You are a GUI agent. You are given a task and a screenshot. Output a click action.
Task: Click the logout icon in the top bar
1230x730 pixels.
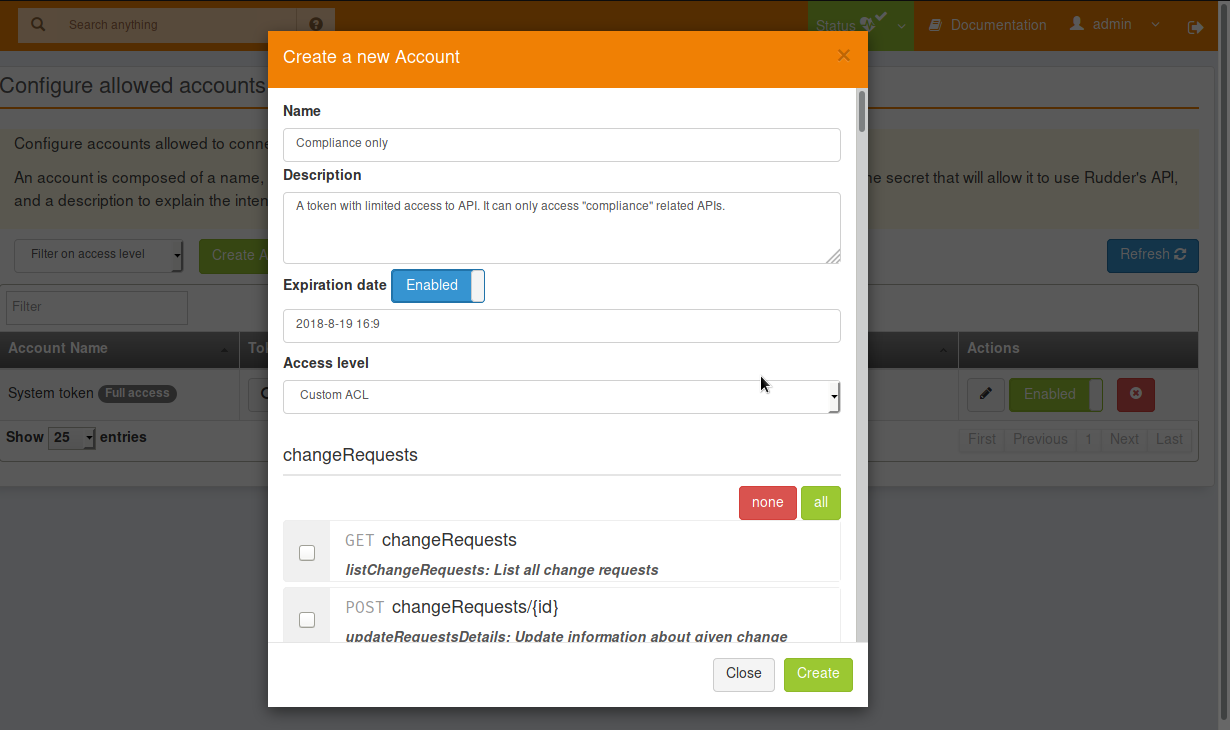pos(1196,26)
